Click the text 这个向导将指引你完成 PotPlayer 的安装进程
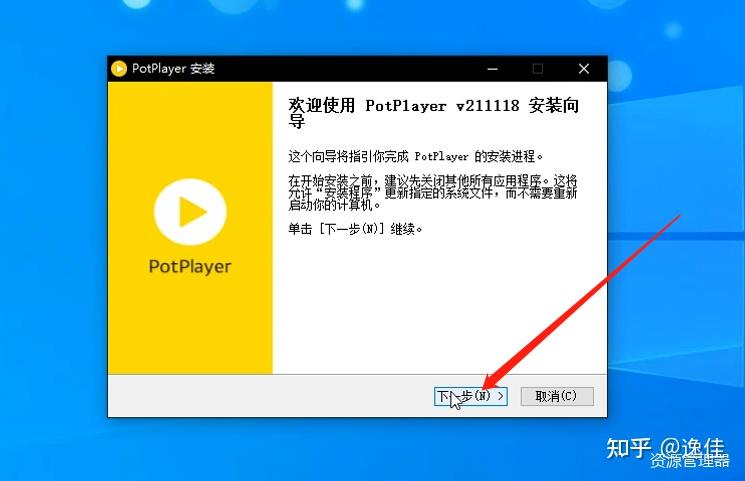The width and height of the screenshot is (745, 481). pyautogui.click(x=415, y=156)
